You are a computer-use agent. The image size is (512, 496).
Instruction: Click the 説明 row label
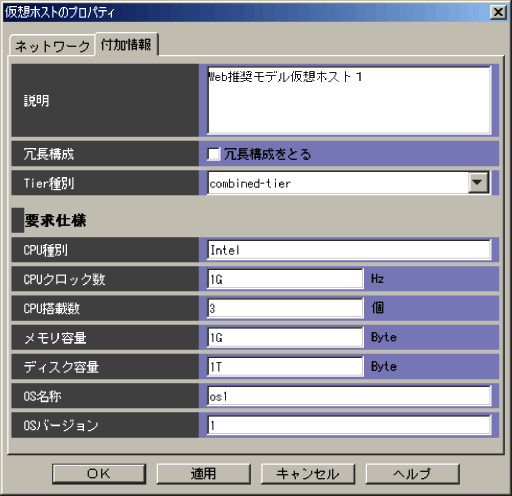(x=36, y=100)
